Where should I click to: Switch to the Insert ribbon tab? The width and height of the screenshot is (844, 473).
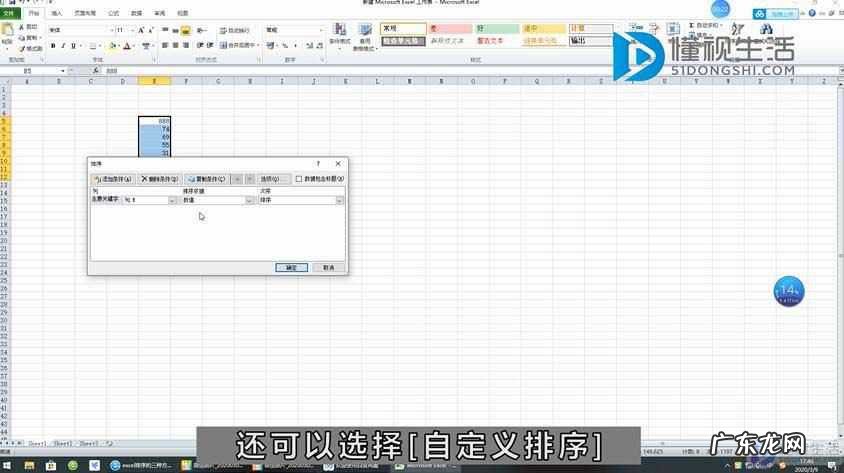57,13
